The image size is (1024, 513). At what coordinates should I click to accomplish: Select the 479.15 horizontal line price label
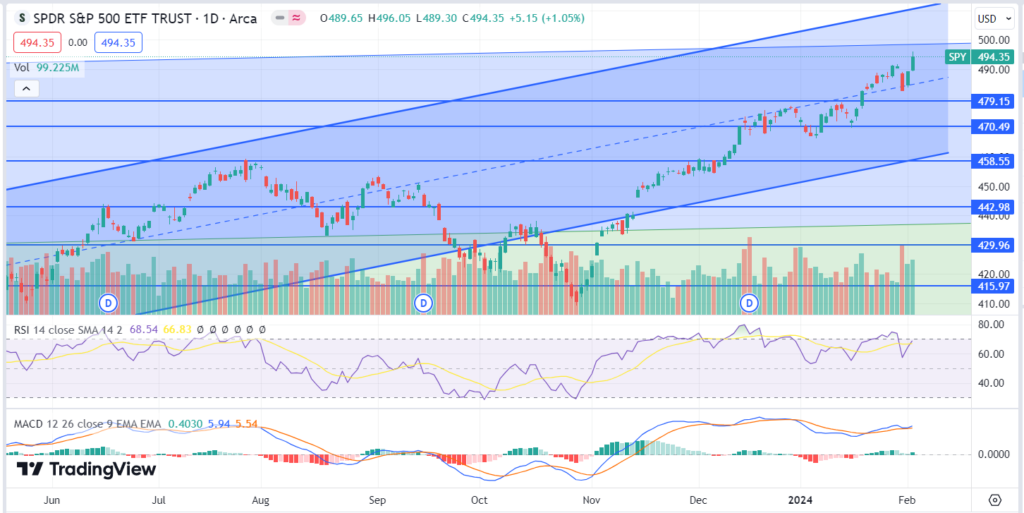tap(993, 101)
